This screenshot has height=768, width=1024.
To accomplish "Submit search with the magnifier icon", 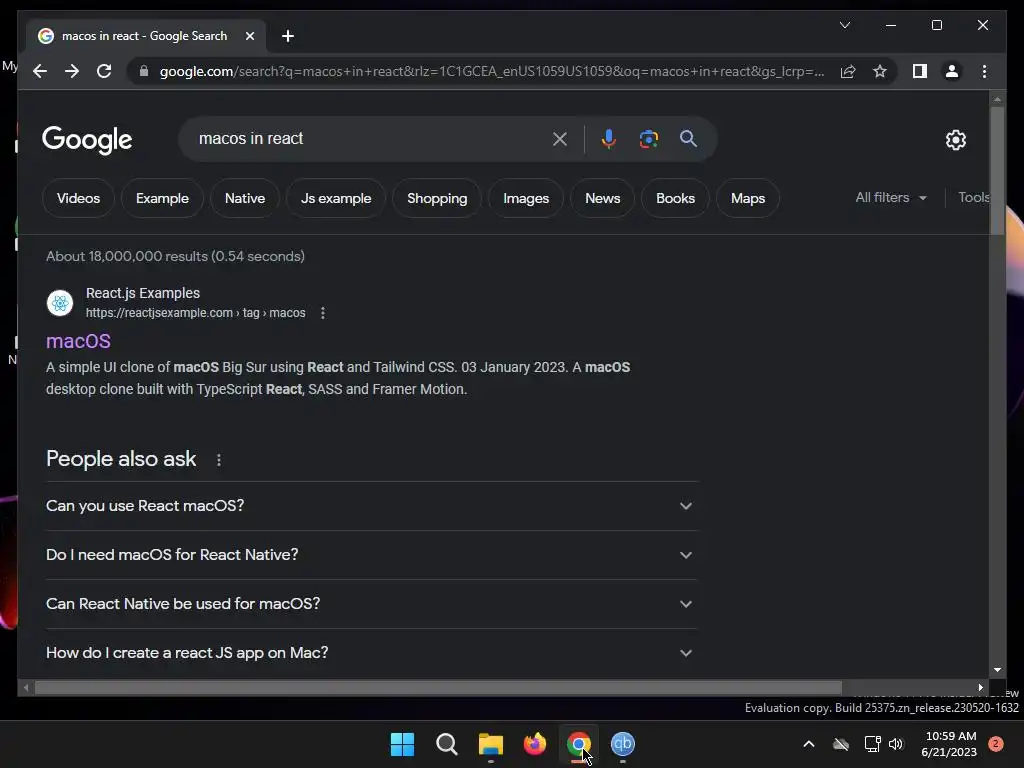I will (688, 138).
